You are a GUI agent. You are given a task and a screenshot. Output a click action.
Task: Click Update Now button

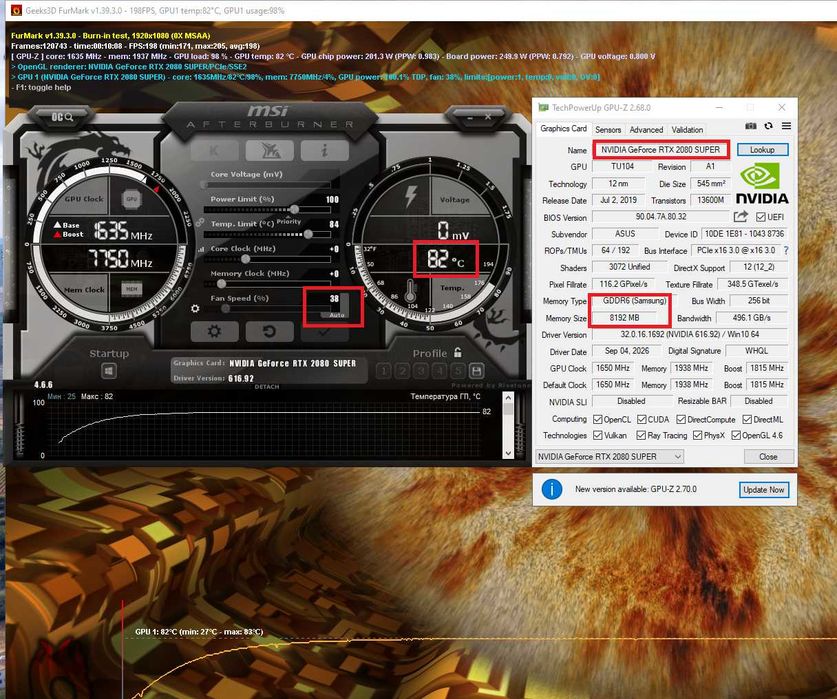[x=763, y=490]
